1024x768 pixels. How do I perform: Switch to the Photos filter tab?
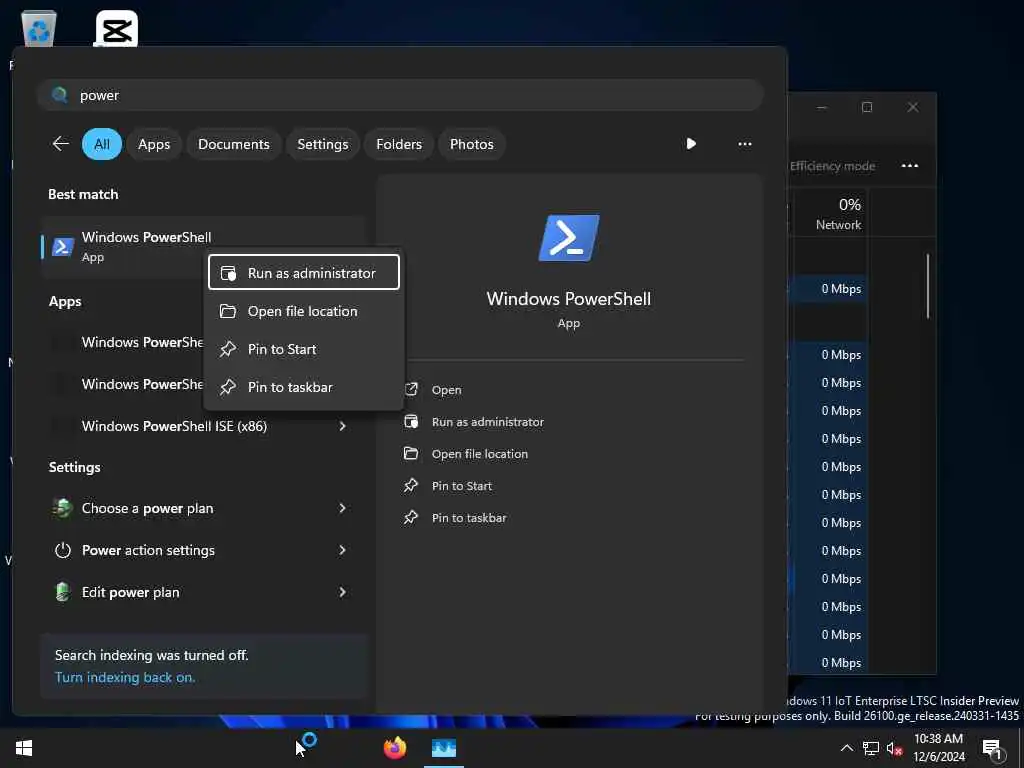coord(472,144)
